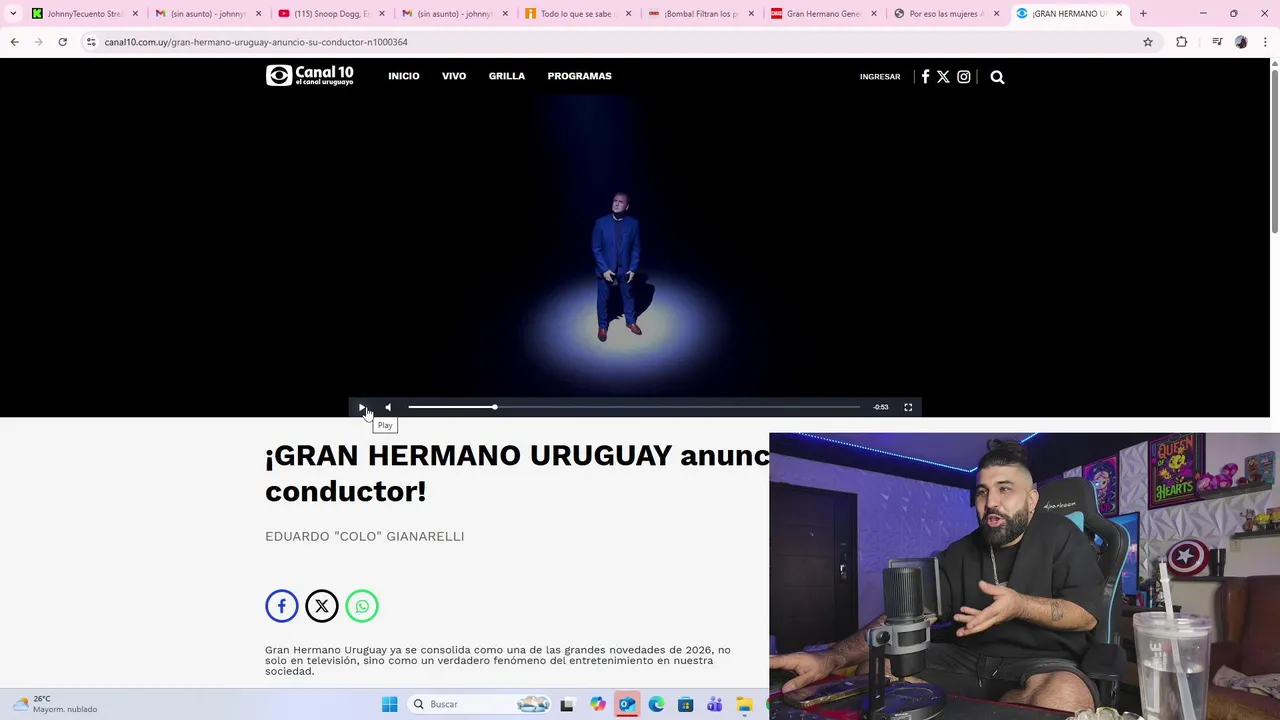1280x720 pixels.
Task: Open Canal 10's Instagram in the header
Action: coord(964,76)
